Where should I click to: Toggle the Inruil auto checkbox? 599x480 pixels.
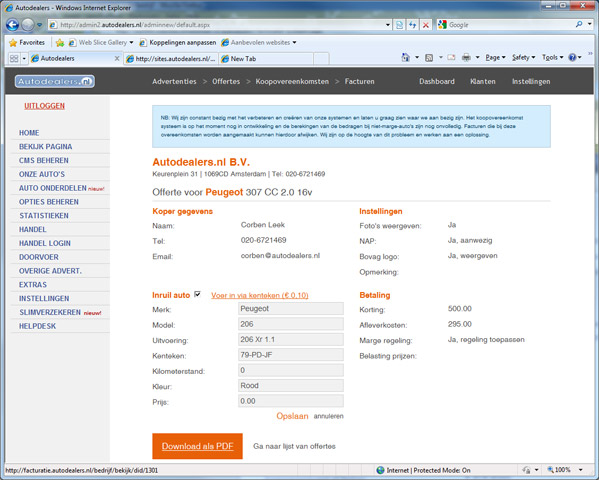coord(198,294)
